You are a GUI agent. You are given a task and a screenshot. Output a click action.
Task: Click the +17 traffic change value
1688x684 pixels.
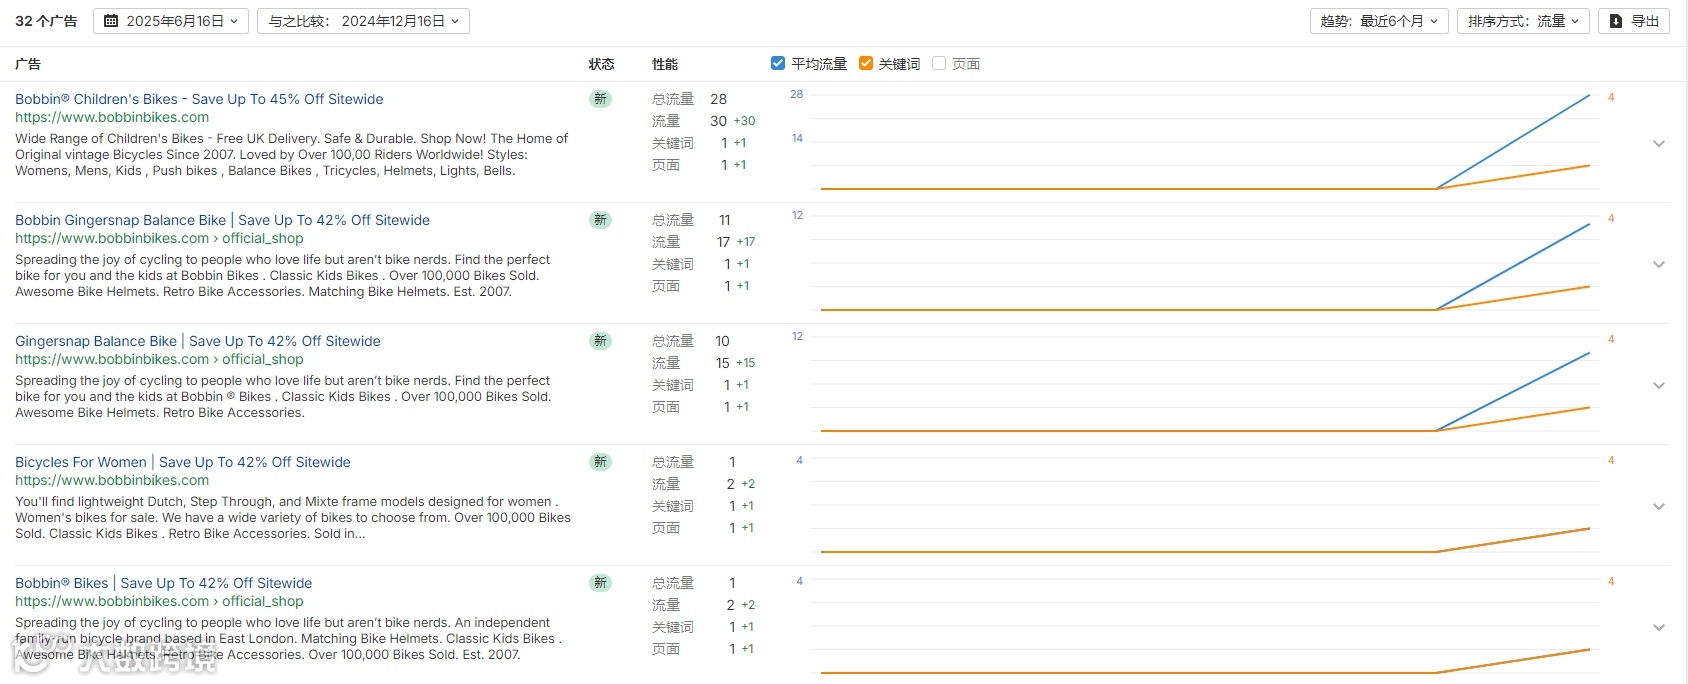(746, 242)
